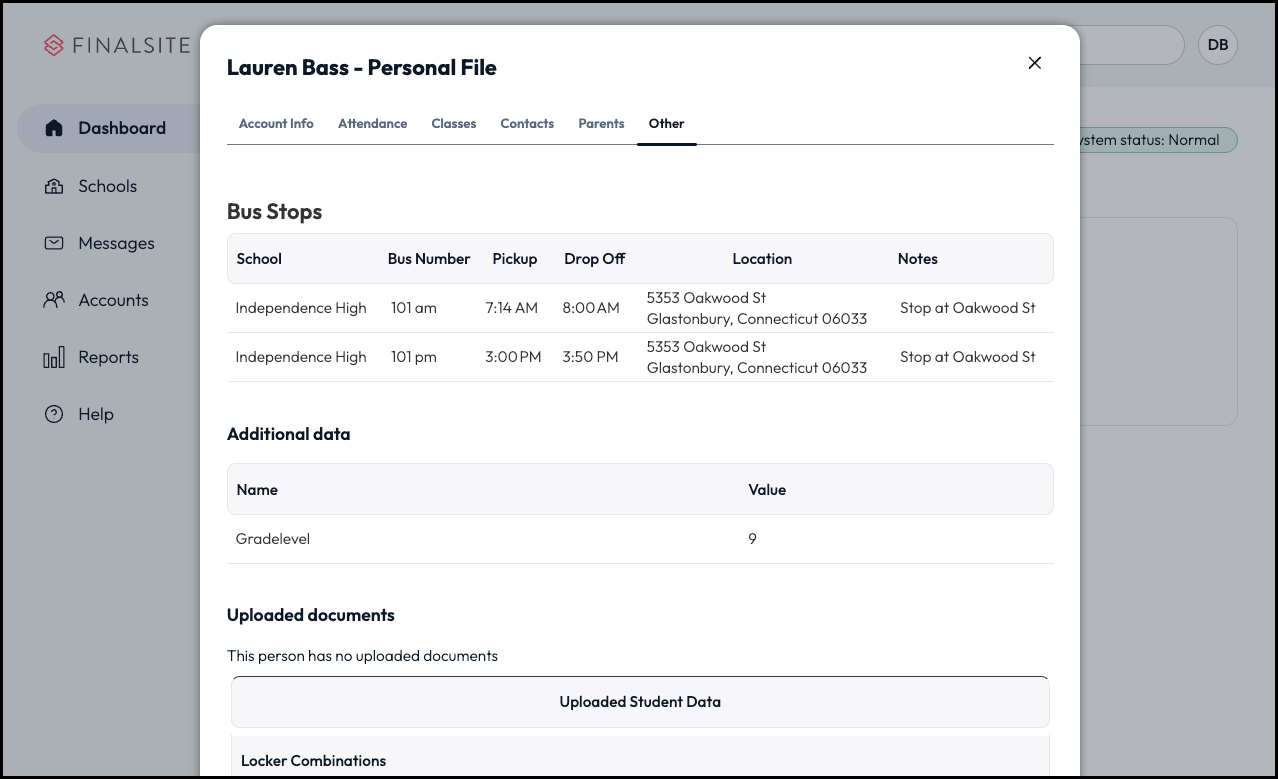Click the Notes column header

coord(917,259)
